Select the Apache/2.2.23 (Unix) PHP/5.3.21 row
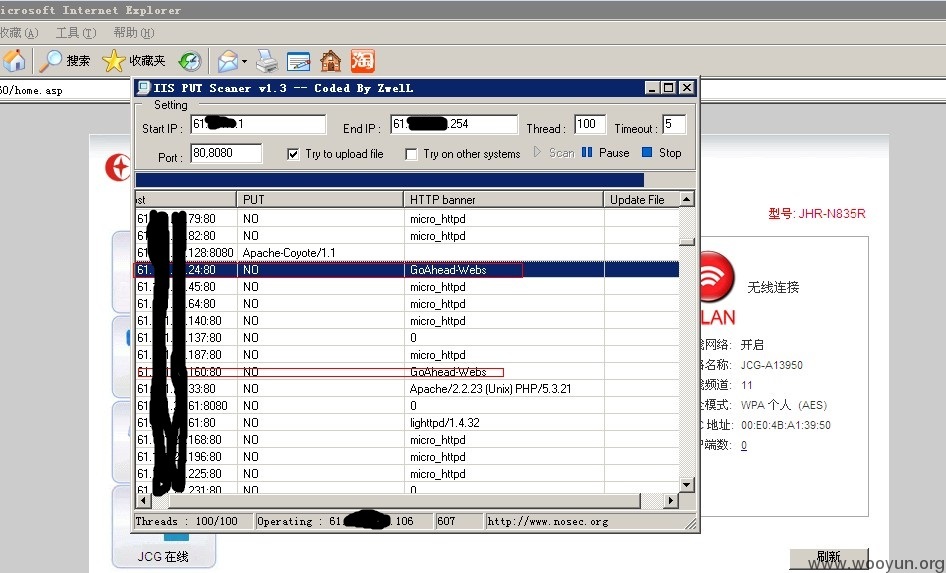Viewport: 946px width, 573px height. pos(407,388)
